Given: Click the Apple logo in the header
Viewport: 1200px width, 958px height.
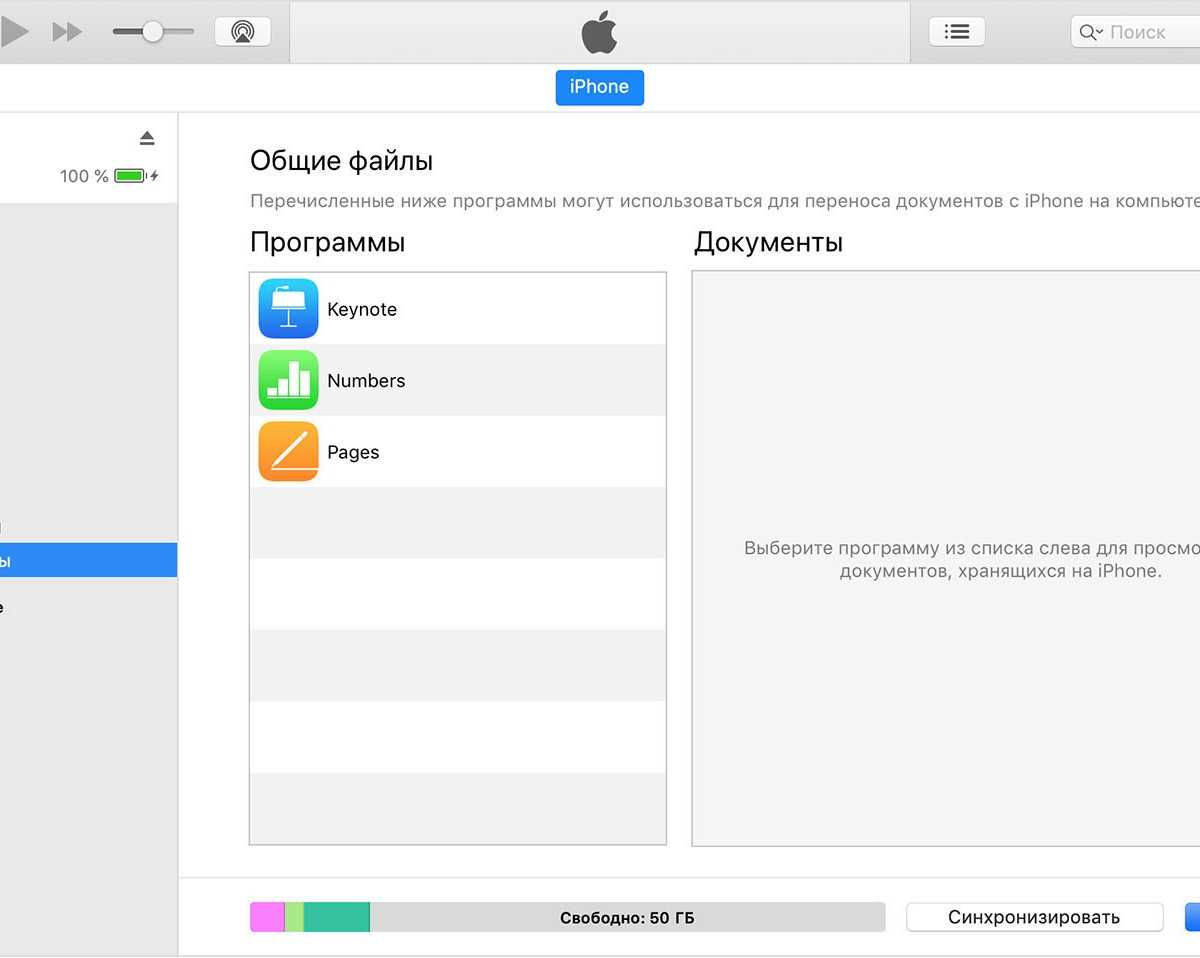Looking at the screenshot, I should click(599, 33).
